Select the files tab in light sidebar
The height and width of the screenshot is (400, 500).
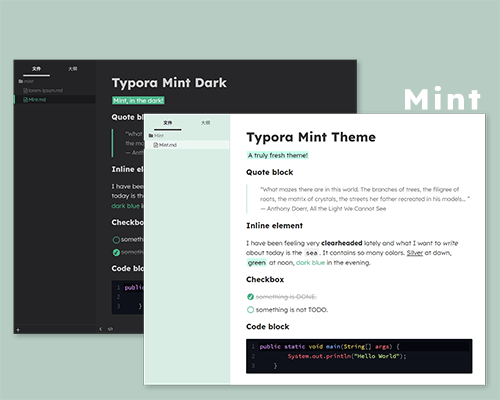pos(168,123)
